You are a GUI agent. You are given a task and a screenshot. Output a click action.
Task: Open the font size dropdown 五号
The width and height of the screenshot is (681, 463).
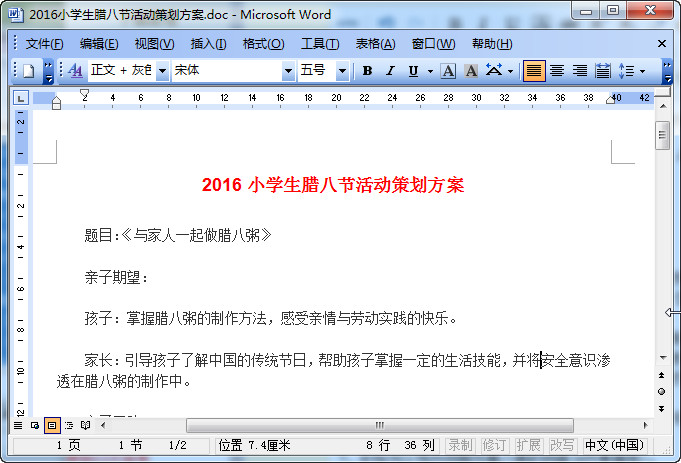point(342,70)
